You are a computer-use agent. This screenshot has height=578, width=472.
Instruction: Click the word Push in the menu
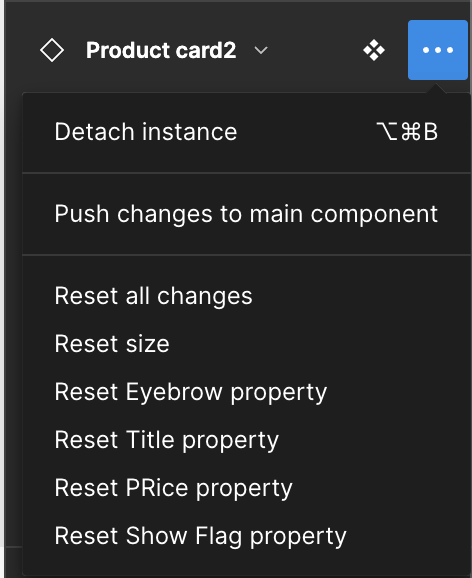82,214
